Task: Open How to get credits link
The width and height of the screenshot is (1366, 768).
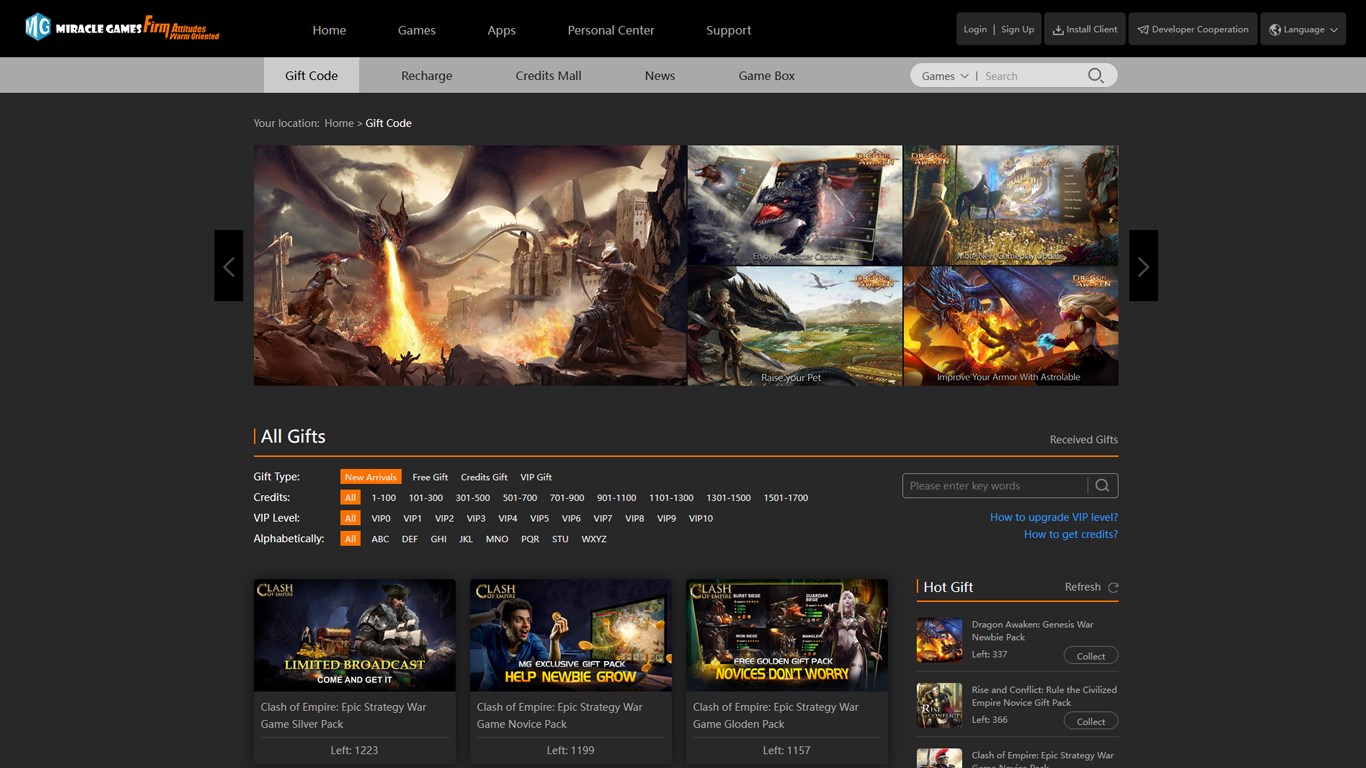Action: click(1071, 534)
